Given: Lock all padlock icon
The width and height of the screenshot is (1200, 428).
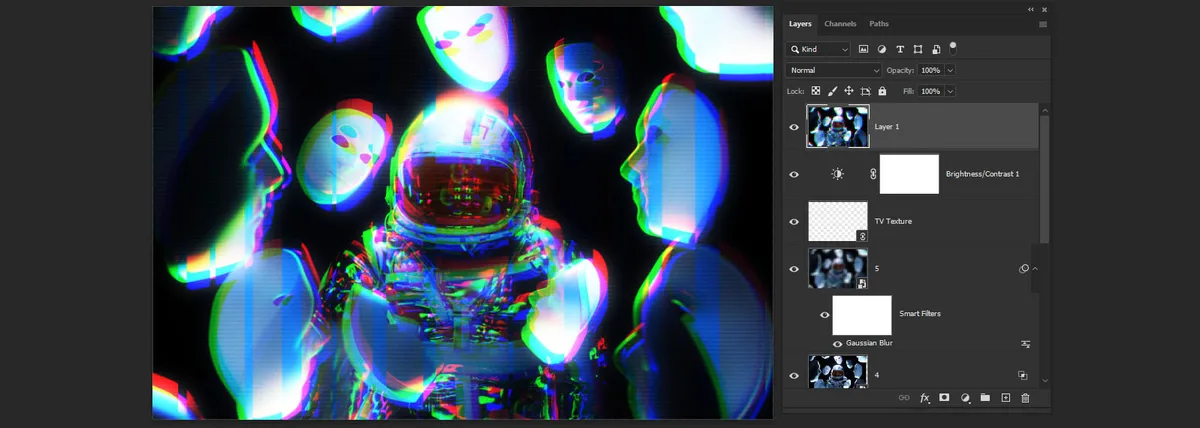Looking at the screenshot, I should pos(883,91).
